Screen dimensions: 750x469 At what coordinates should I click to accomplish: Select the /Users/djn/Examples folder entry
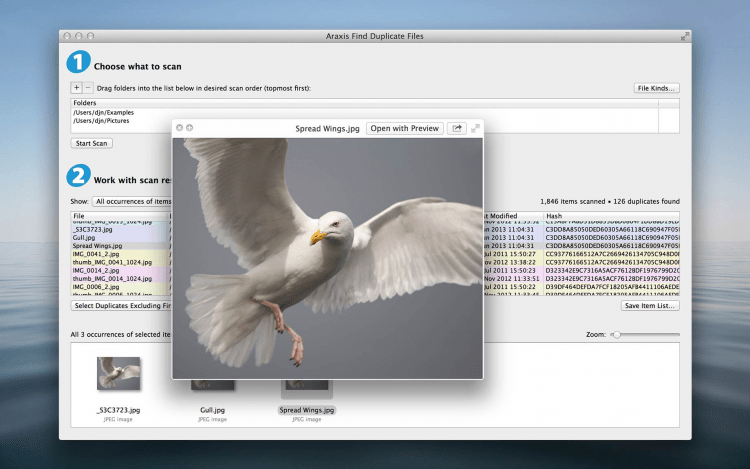102,112
